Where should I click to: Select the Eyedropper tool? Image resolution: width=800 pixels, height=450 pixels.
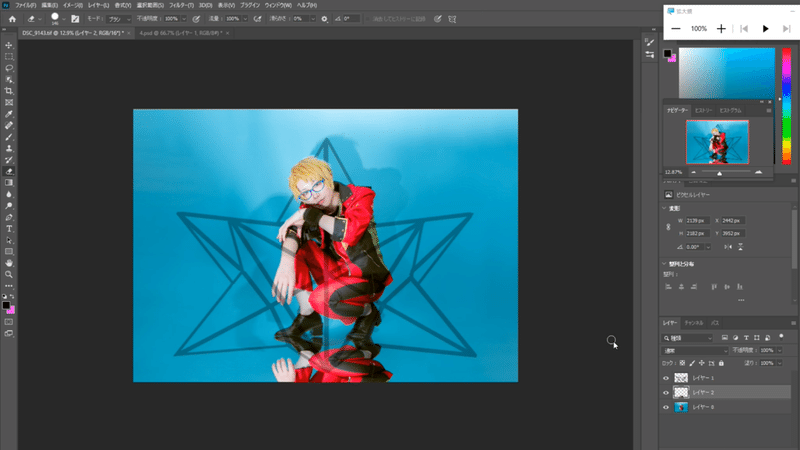(x=9, y=114)
